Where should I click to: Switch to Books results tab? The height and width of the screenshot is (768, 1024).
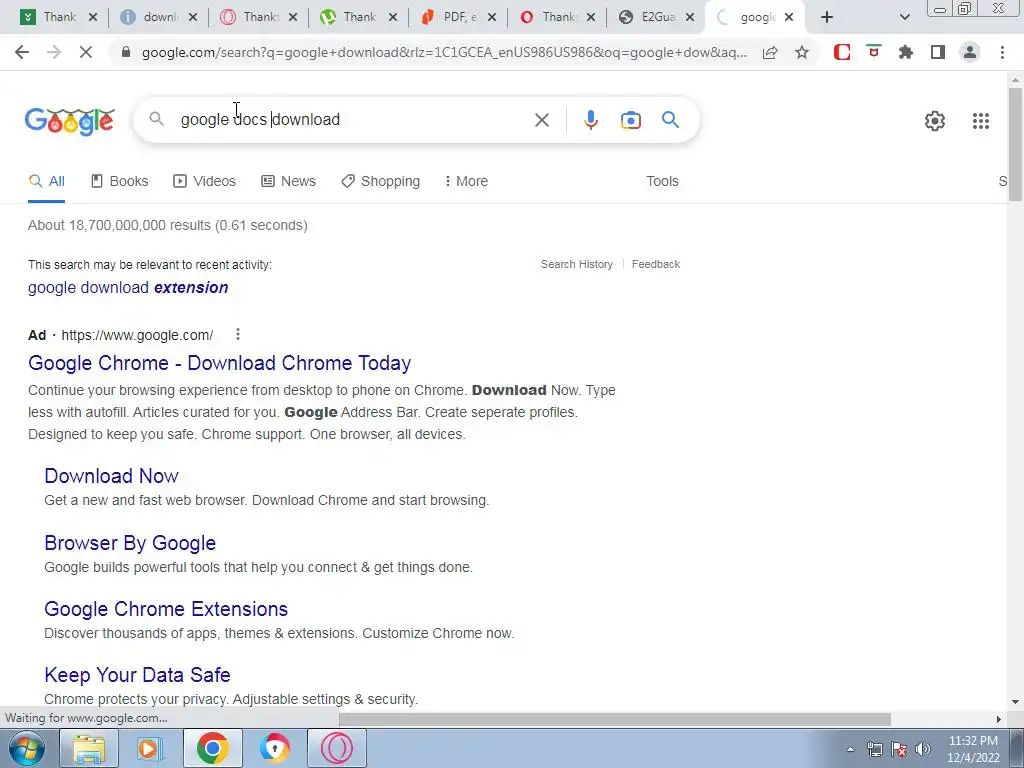point(120,181)
